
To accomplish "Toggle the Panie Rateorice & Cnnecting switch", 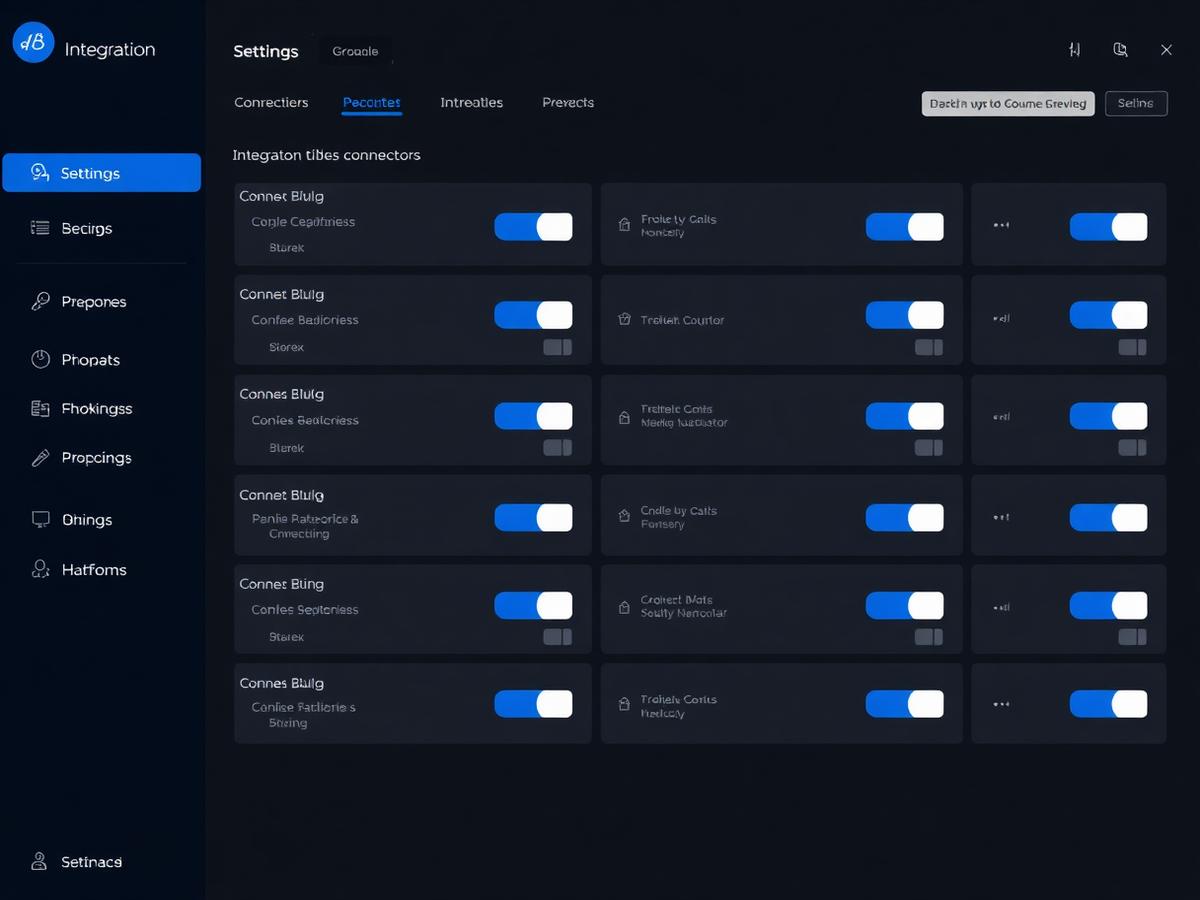I will coord(533,517).
